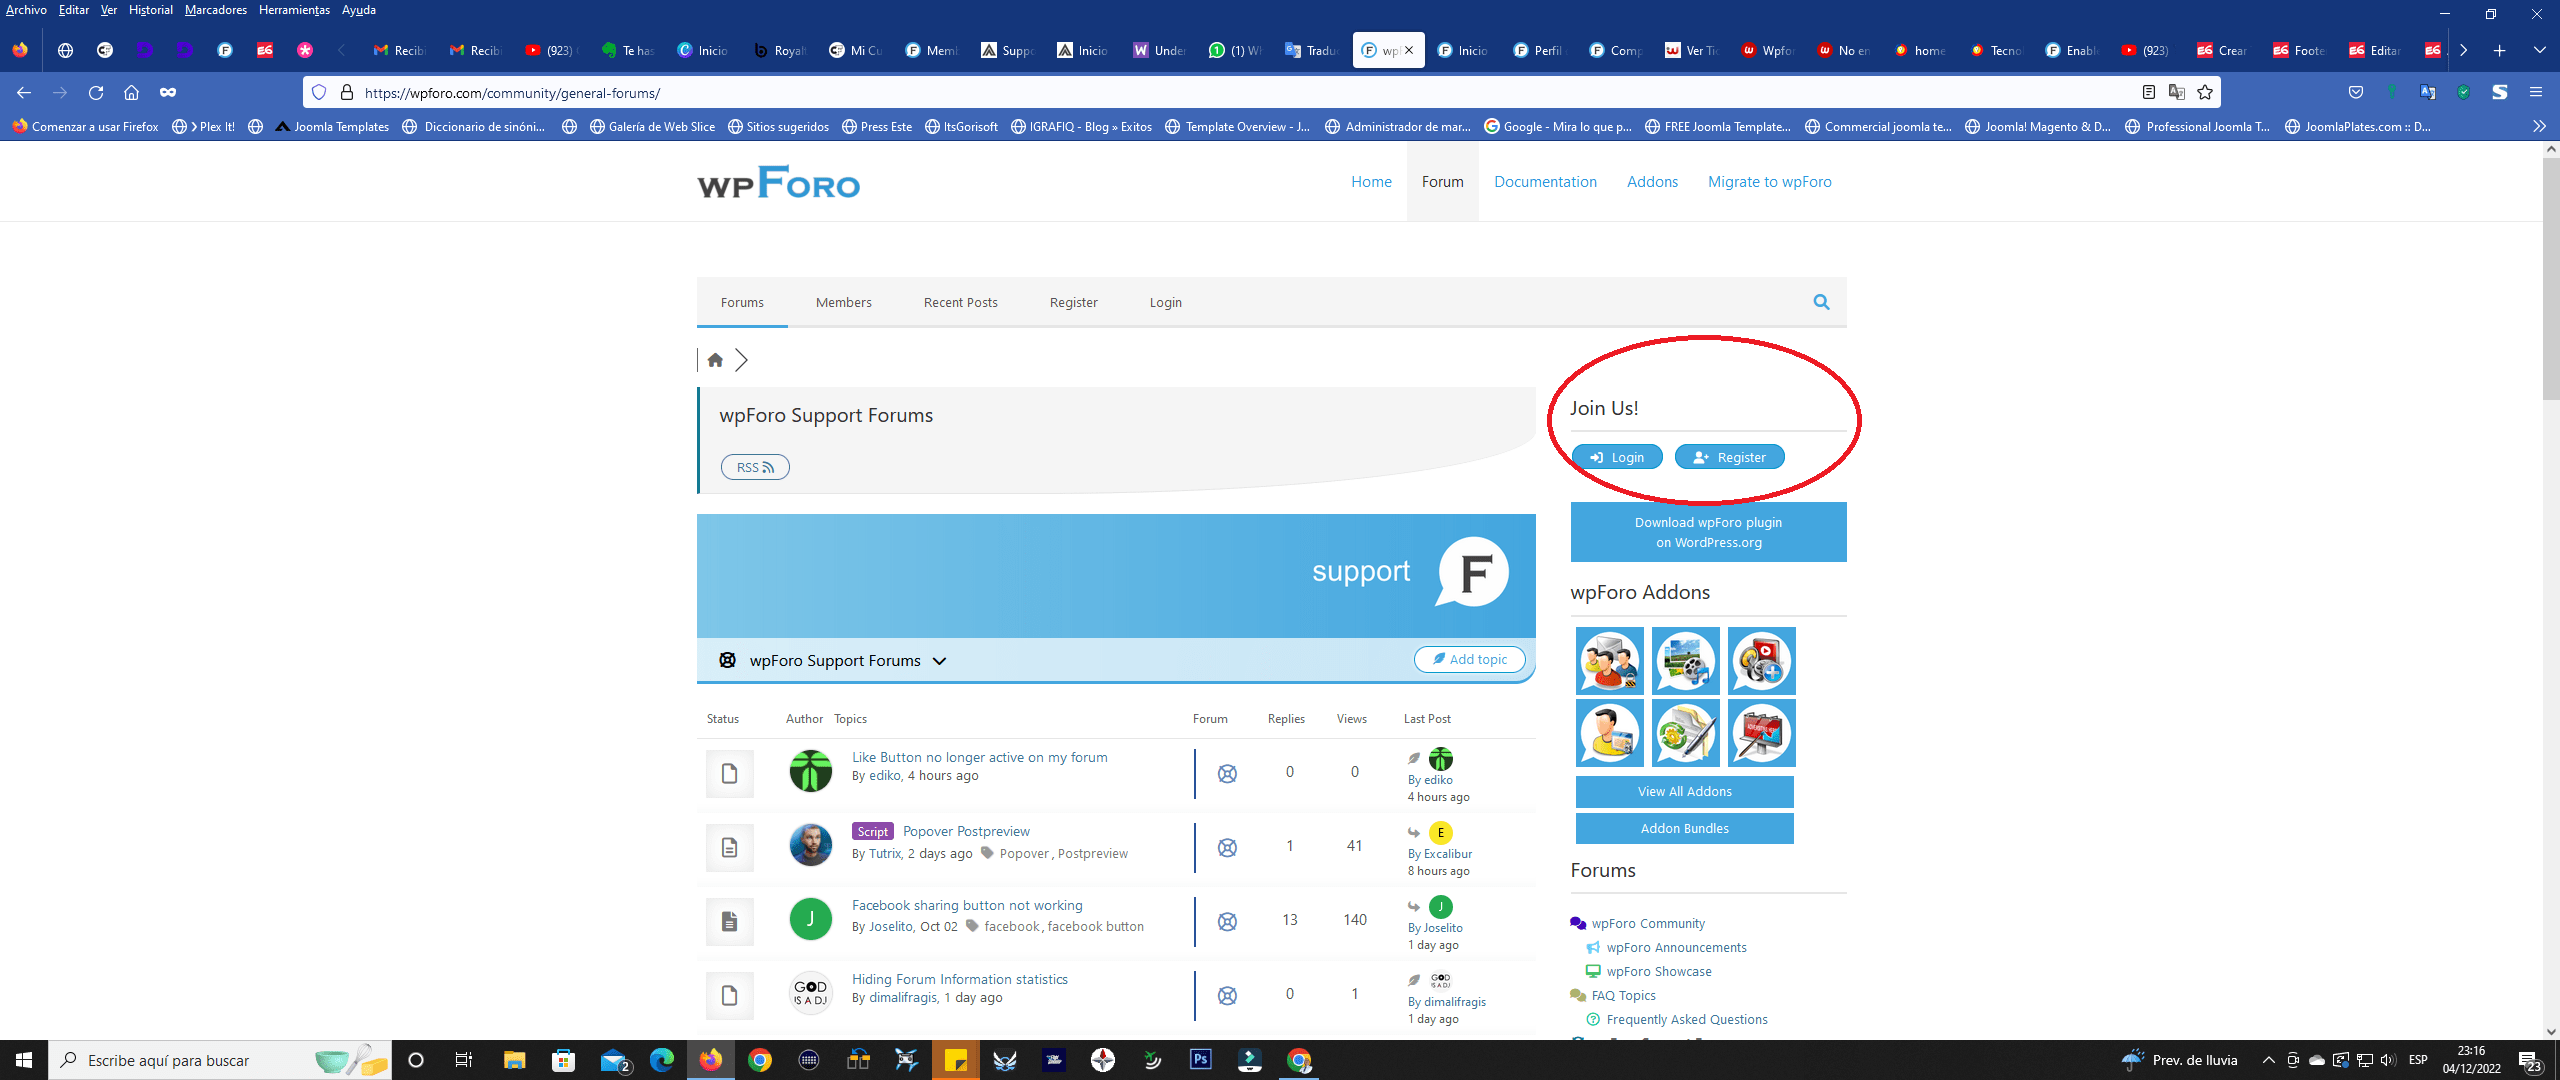Go back using the browser back arrow
2560x1080 pixels.
[24, 92]
